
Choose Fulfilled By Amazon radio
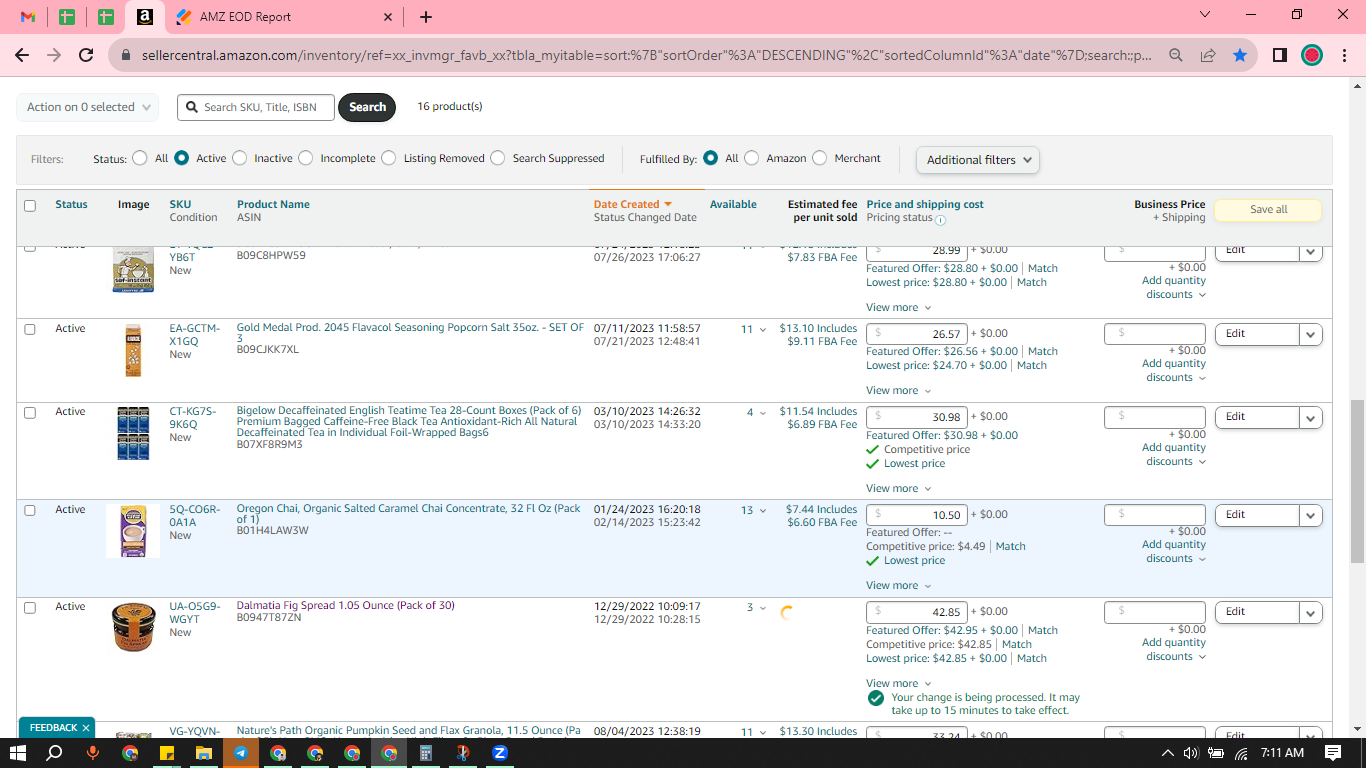pyautogui.click(x=751, y=158)
